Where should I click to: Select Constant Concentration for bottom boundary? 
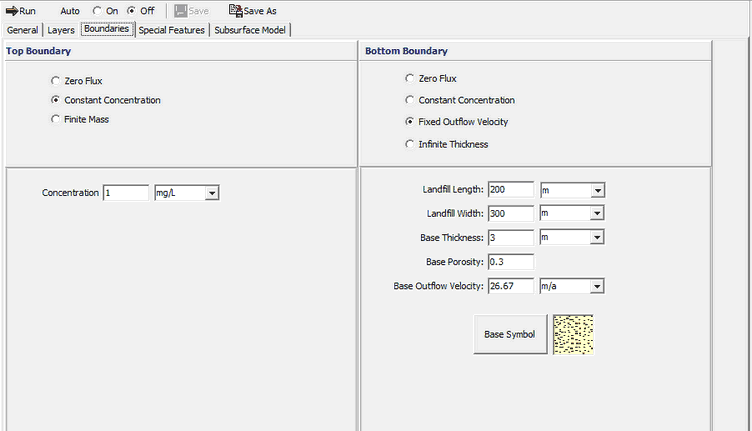[x=409, y=100]
